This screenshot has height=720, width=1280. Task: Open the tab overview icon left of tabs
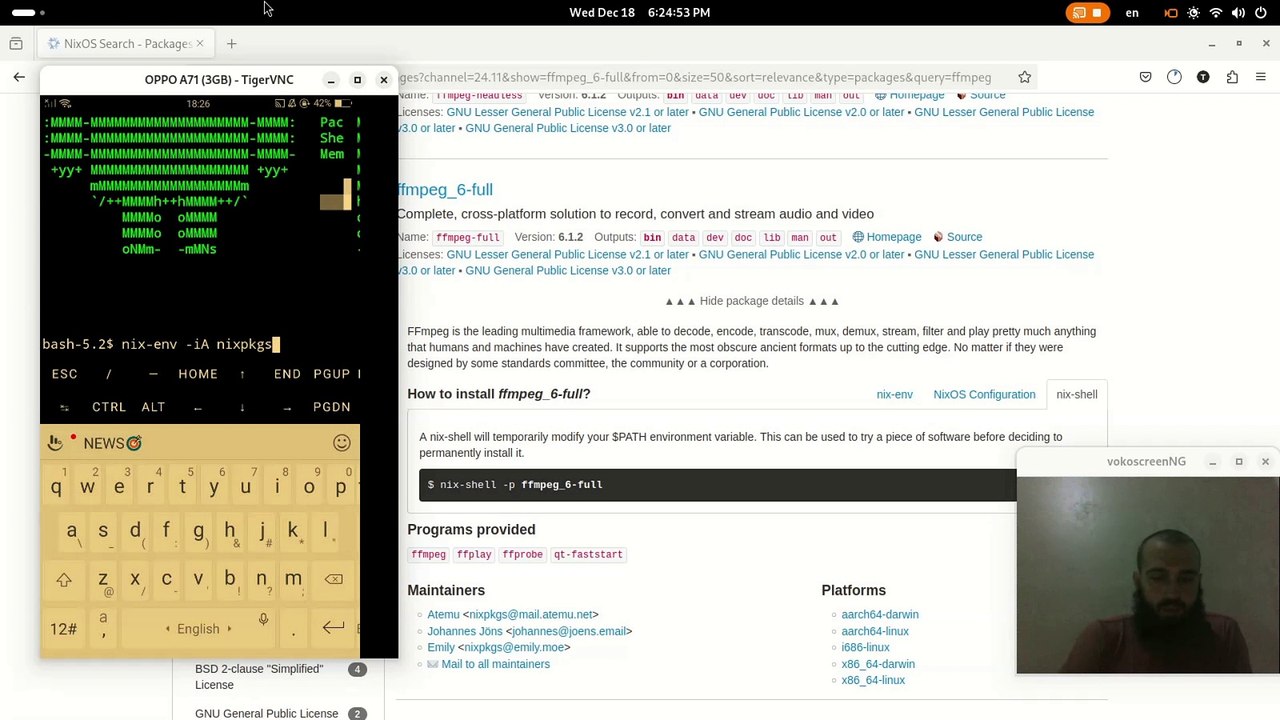click(x=16, y=44)
